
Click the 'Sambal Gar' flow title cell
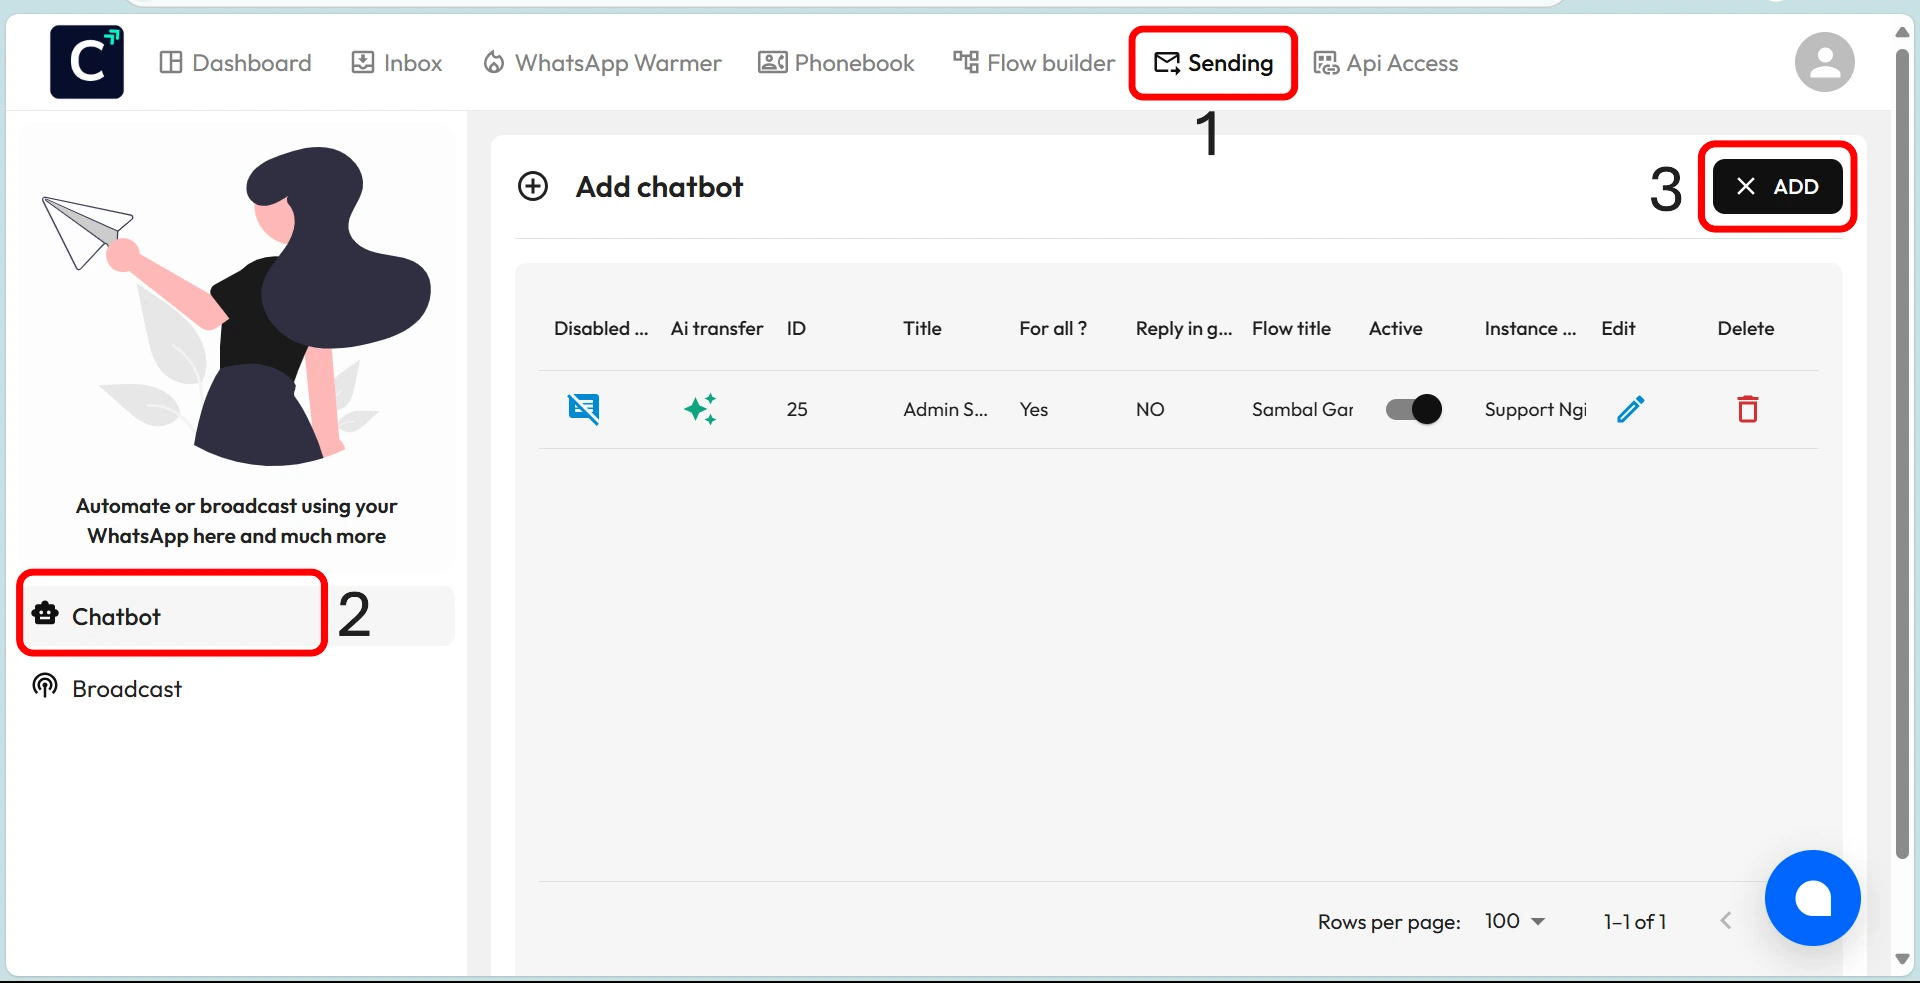click(x=1302, y=409)
